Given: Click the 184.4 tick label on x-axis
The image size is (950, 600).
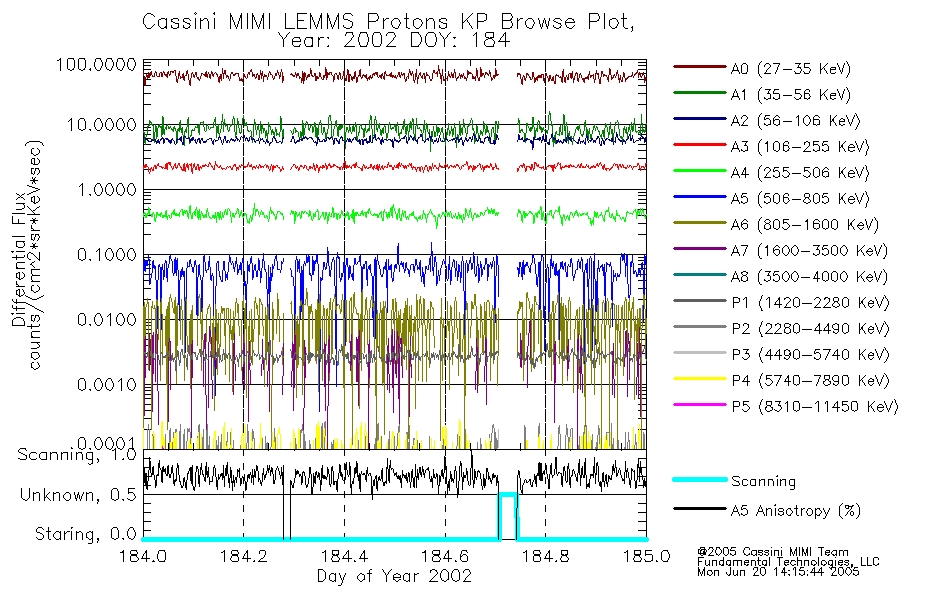Looking at the screenshot, I should point(344,556).
